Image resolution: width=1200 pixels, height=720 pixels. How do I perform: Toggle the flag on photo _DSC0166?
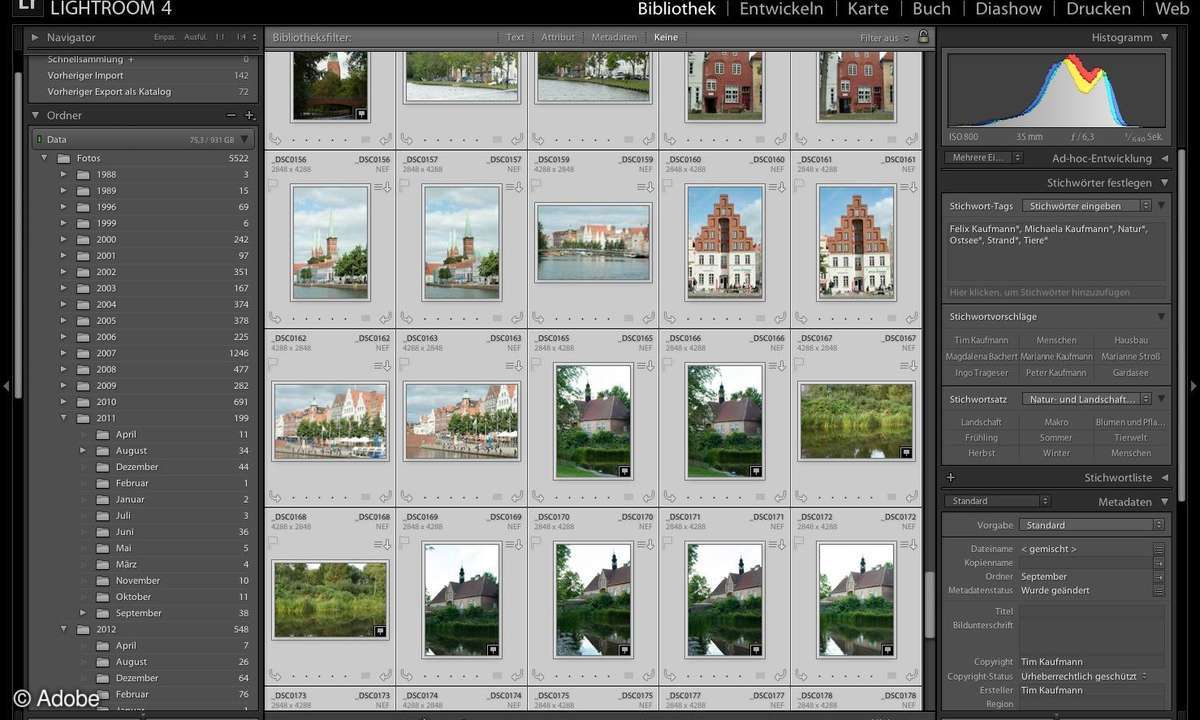[x=666, y=364]
